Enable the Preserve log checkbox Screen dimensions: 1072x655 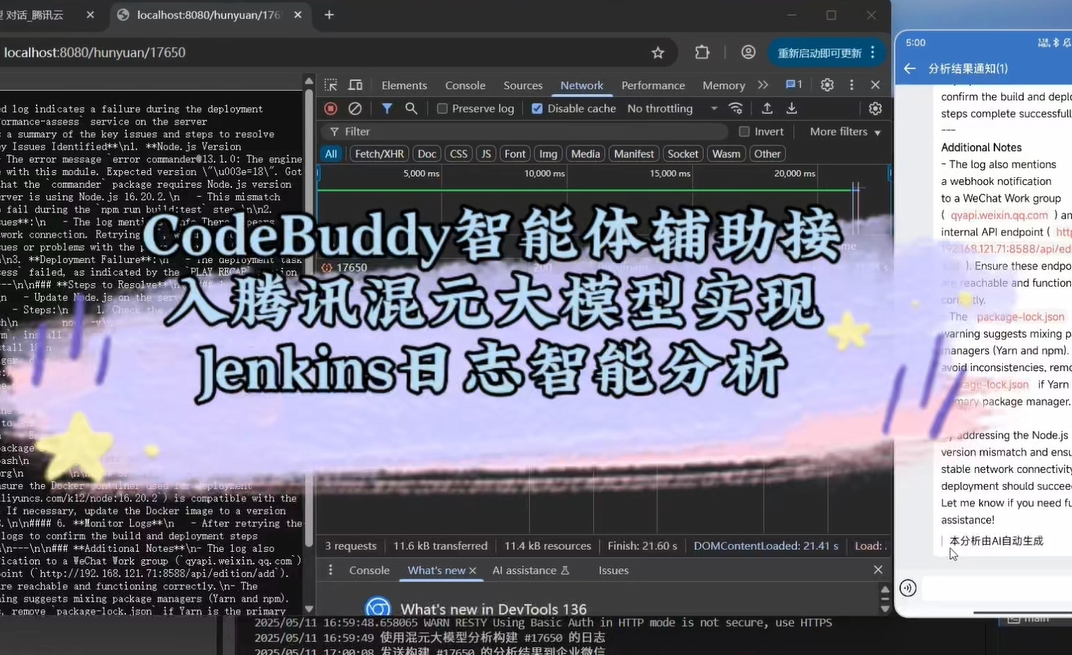click(442, 109)
